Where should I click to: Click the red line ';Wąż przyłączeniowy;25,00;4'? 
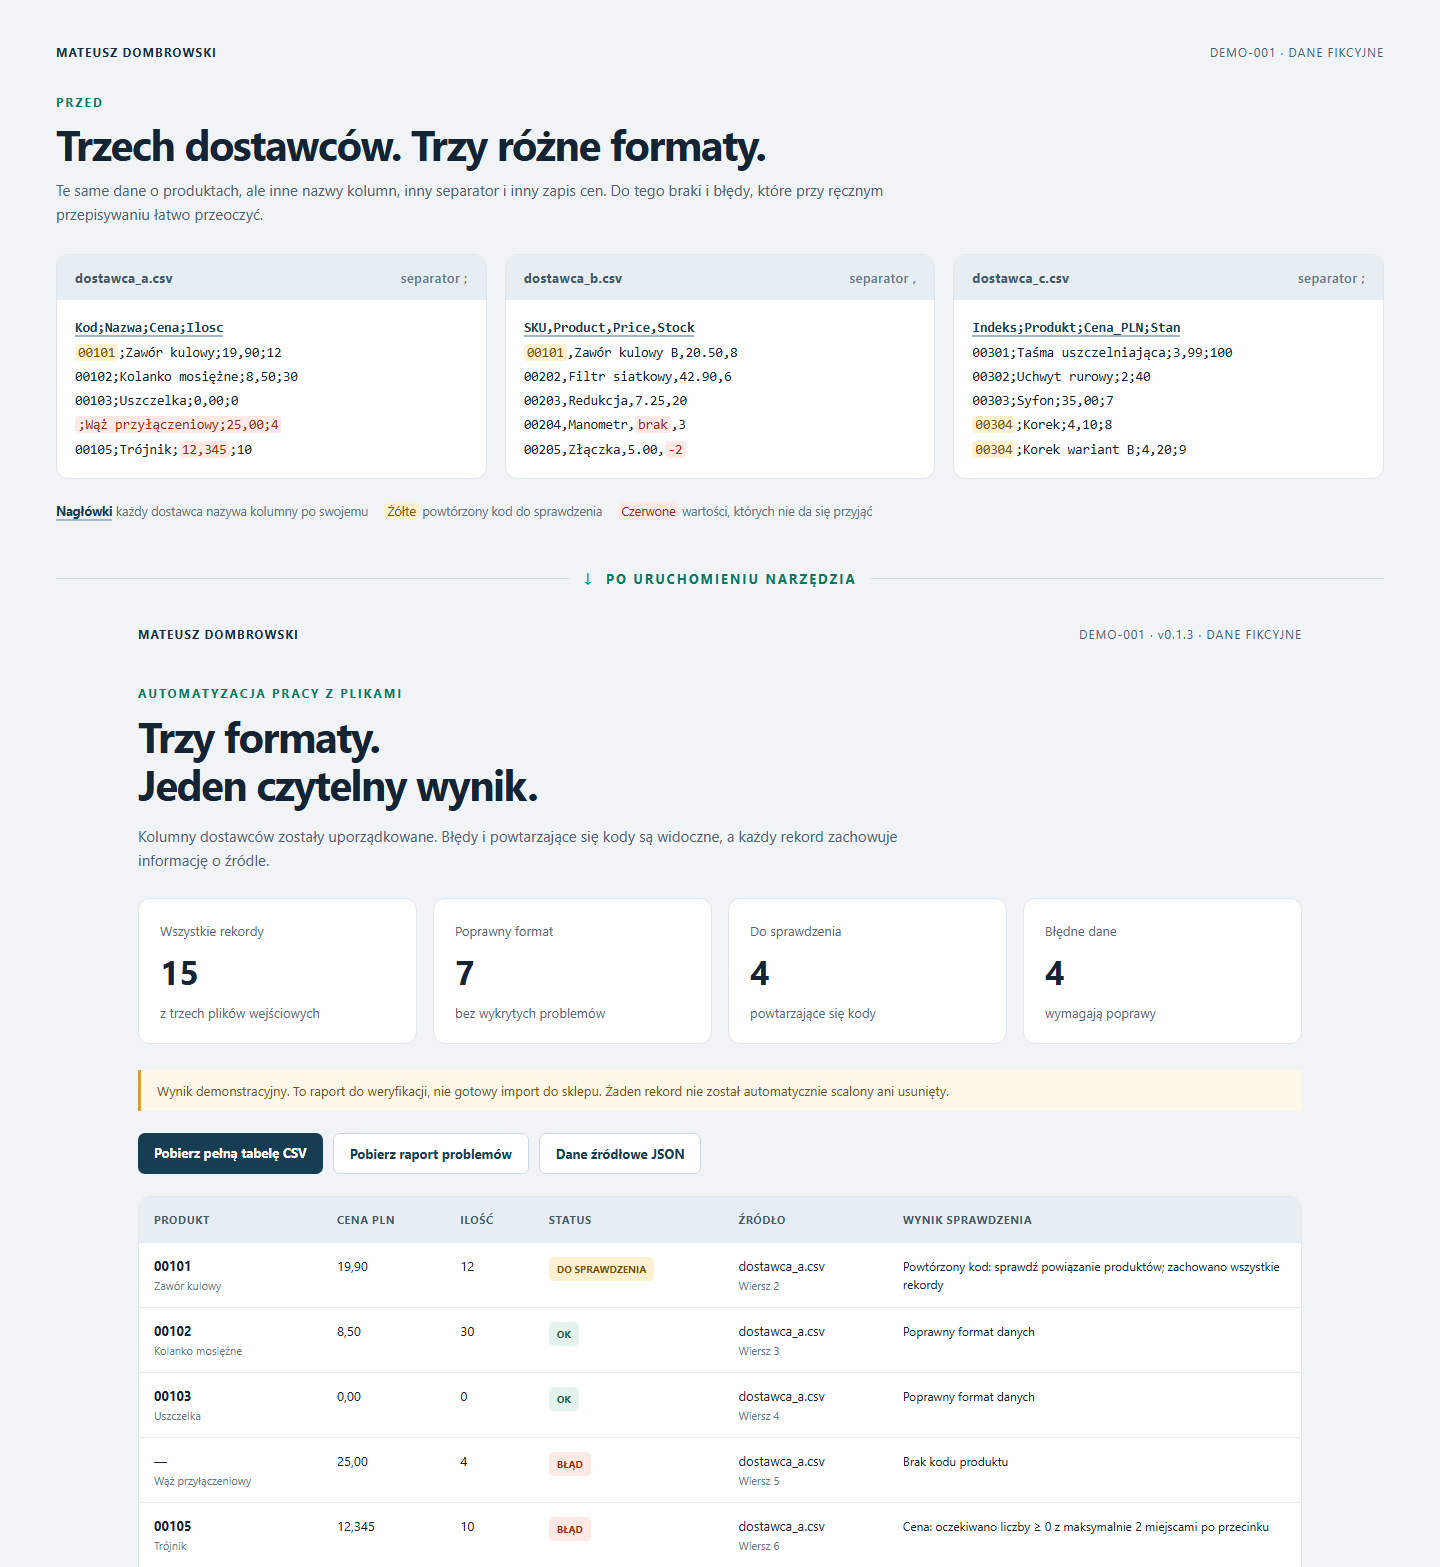[x=179, y=425]
